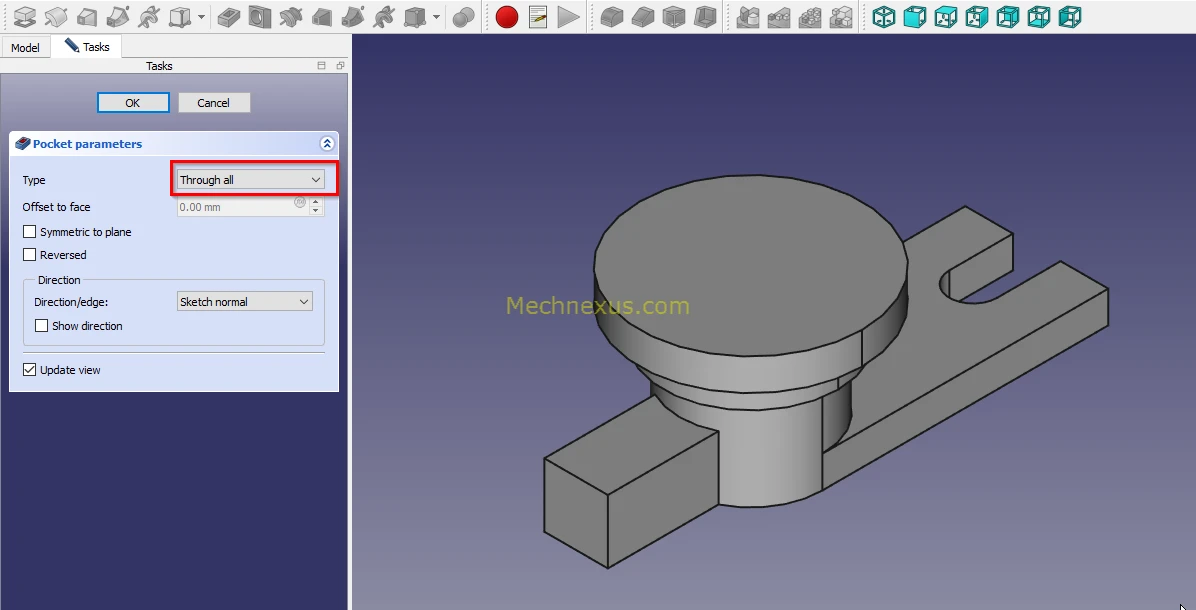
Task: Uncheck the Update view checkbox
Action: [x=30, y=370]
